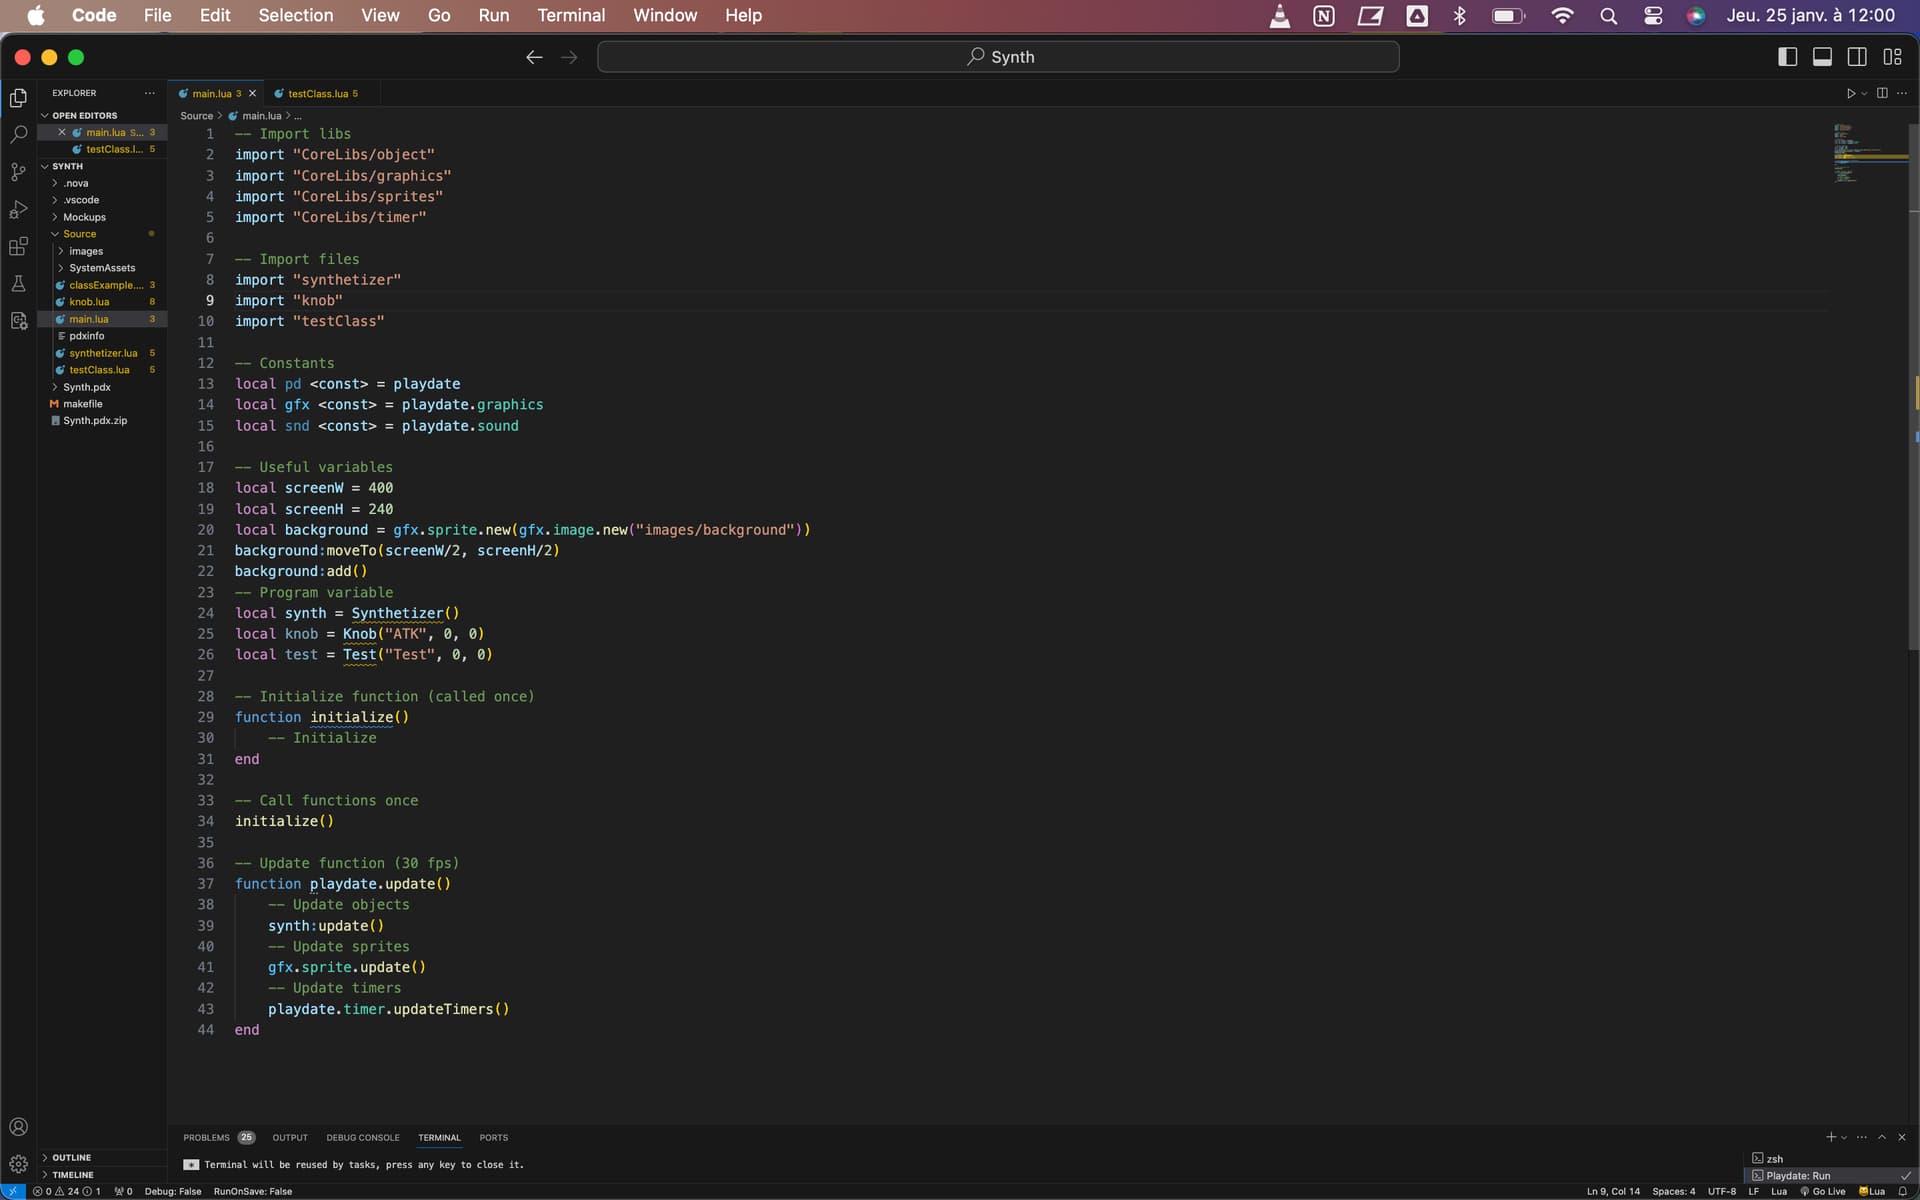Click Spaces: 4 indentation setting
Screen dimensions: 1920x1200
coord(1673,1191)
